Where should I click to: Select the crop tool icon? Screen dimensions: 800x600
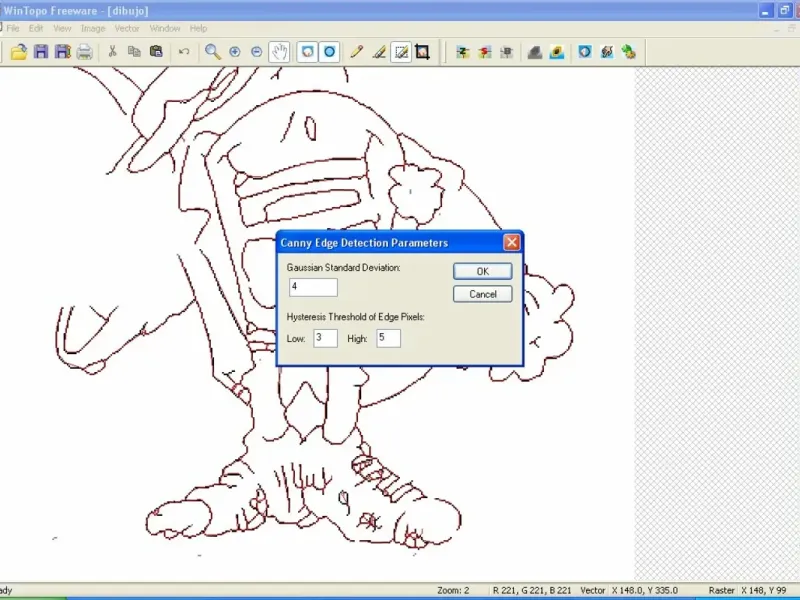[422, 52]
